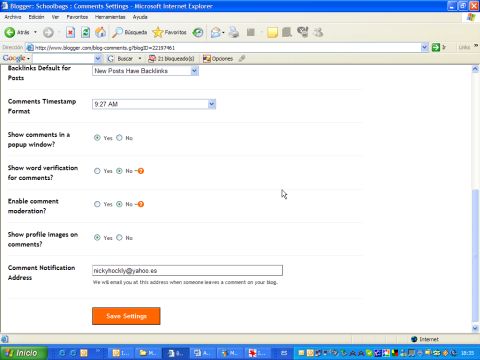
Task: Open the Favoritos menu in menu bar
Action: pyautogui.click(x=77, y=17)
